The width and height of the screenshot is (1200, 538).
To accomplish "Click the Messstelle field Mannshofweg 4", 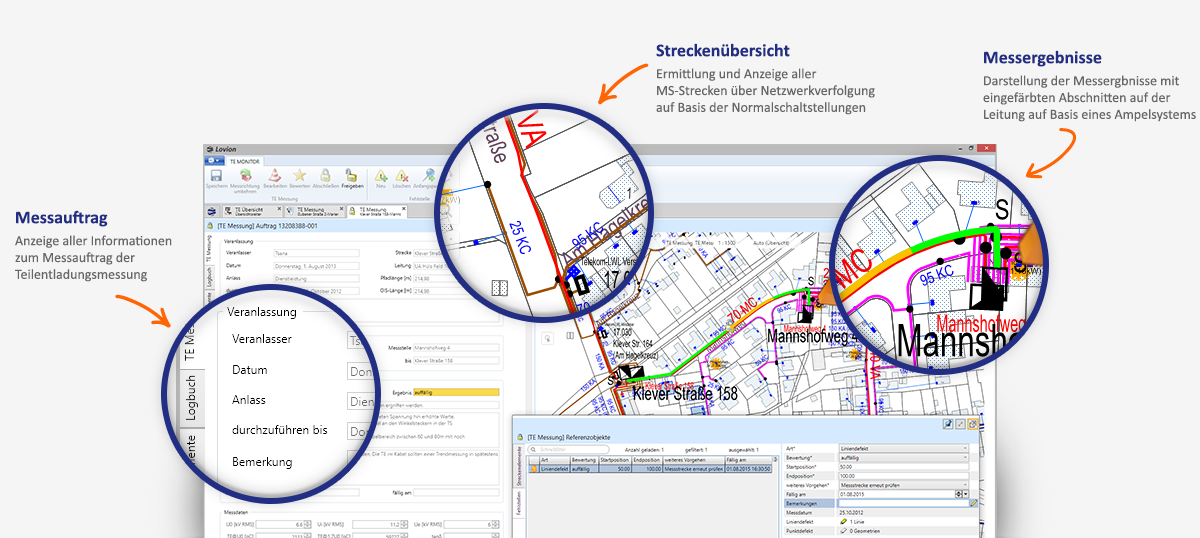I will point(455,347).
